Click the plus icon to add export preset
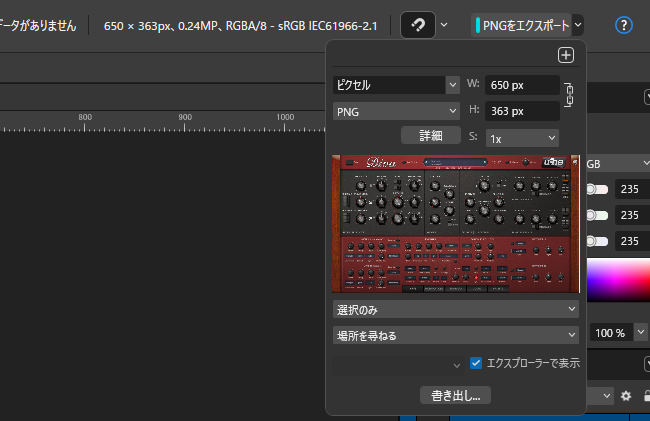 pos(566,56)
